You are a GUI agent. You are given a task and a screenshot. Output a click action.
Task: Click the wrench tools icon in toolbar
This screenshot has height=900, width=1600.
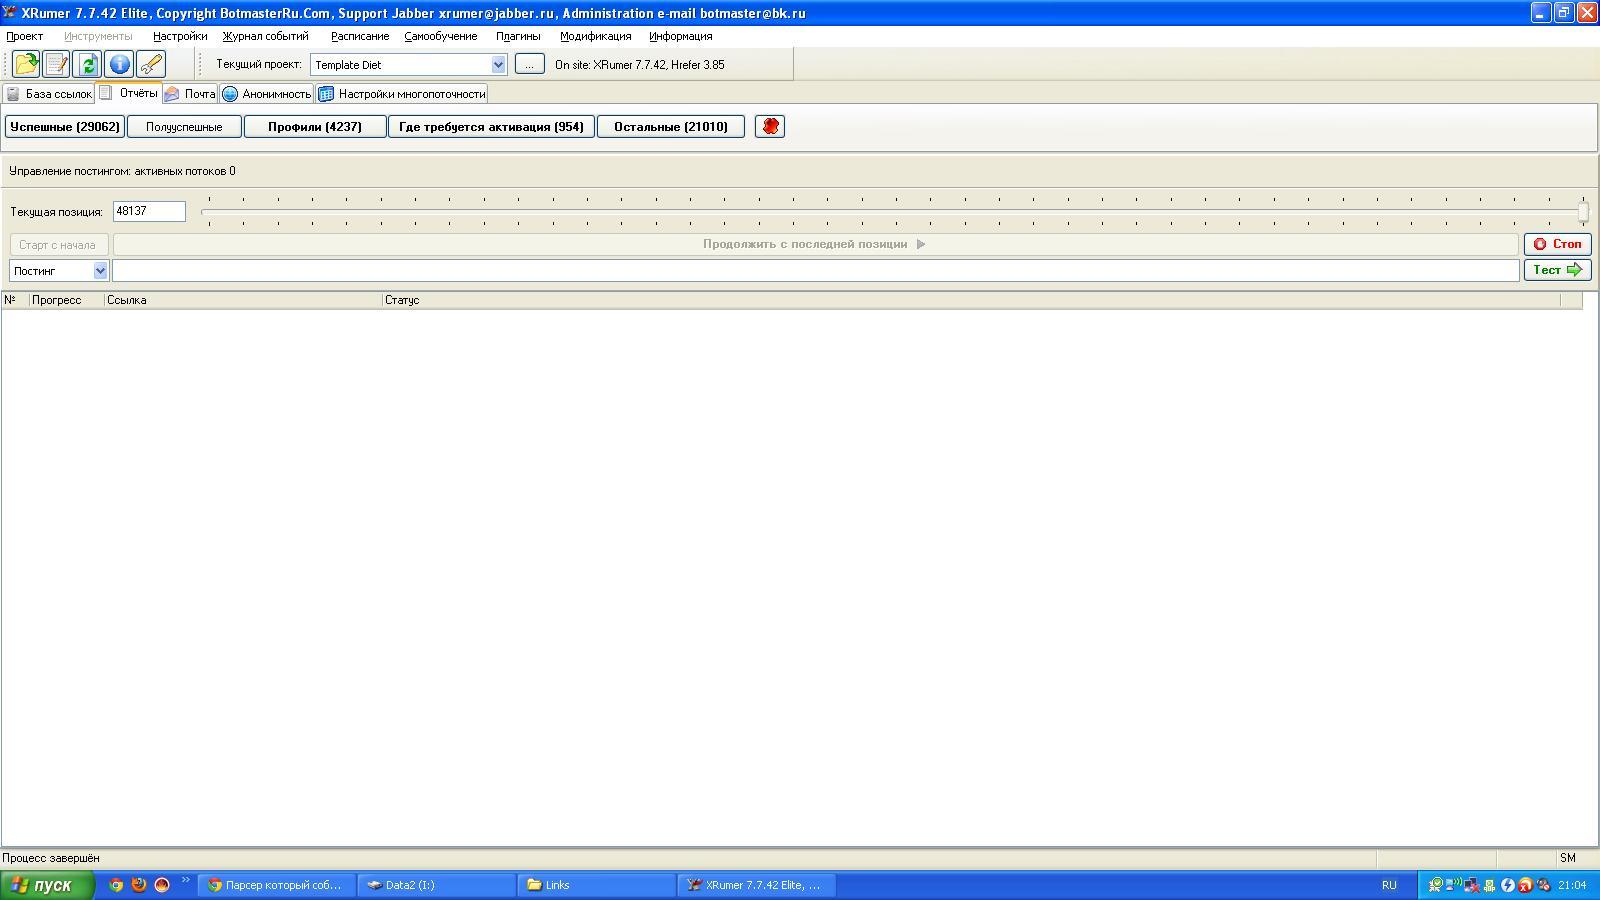coord(151,64)
